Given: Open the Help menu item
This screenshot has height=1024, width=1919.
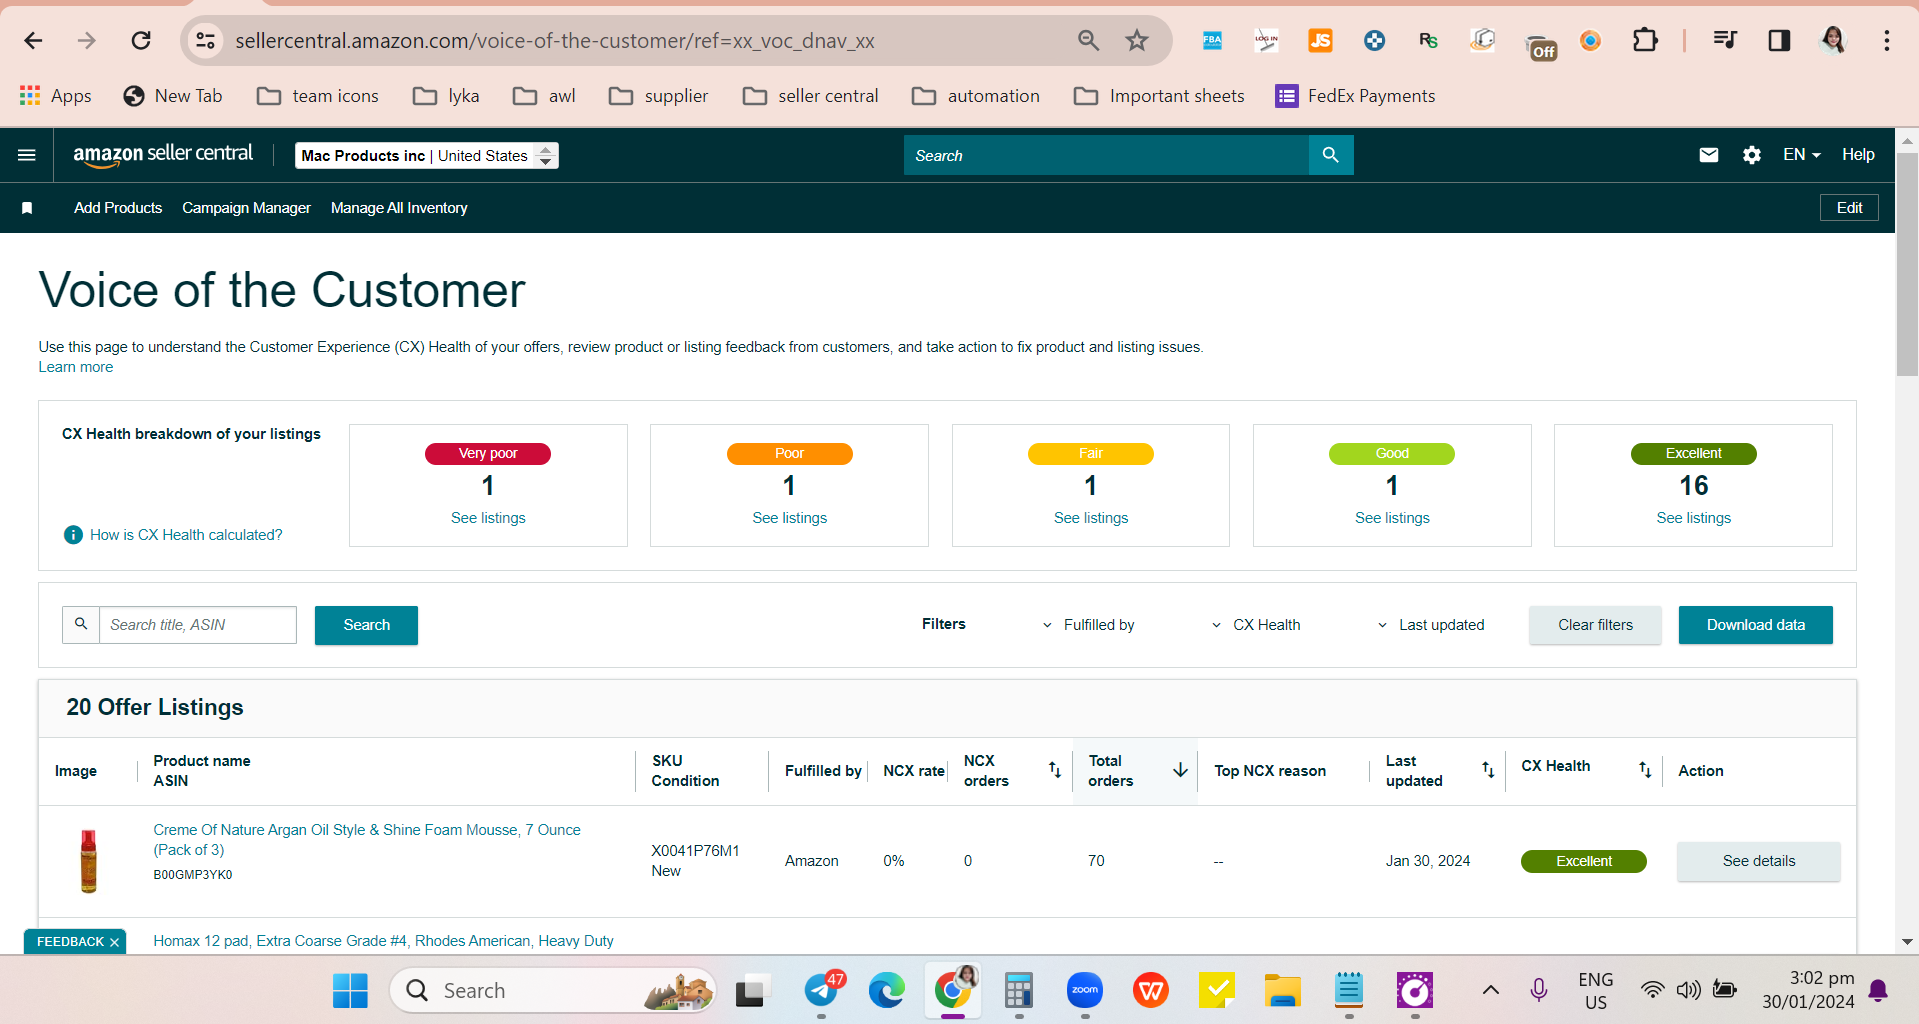Looking at the screenshot, I should tap(1858, 155).
